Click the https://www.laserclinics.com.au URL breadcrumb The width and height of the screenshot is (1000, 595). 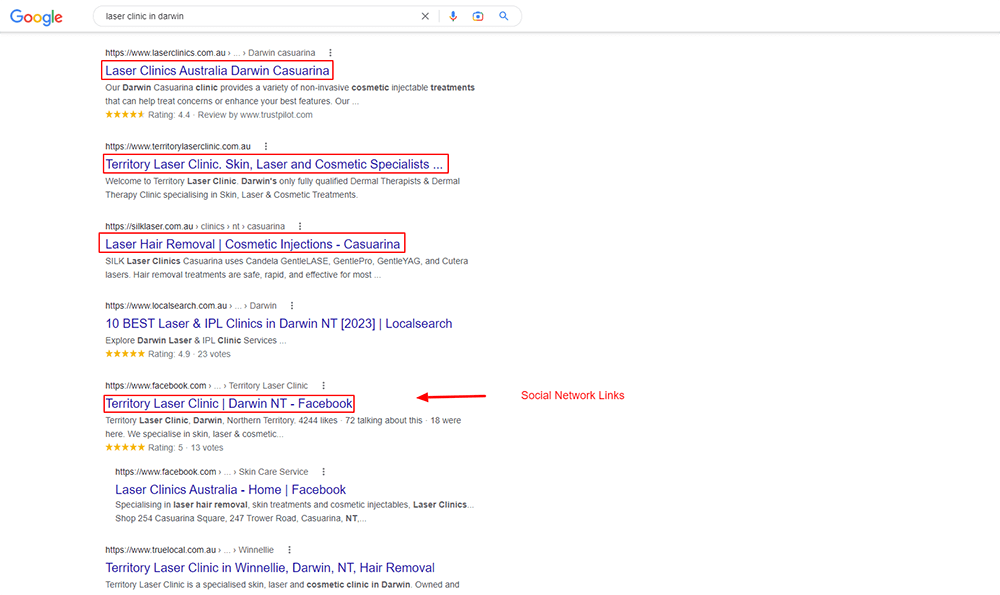click(x=210, y=53)
